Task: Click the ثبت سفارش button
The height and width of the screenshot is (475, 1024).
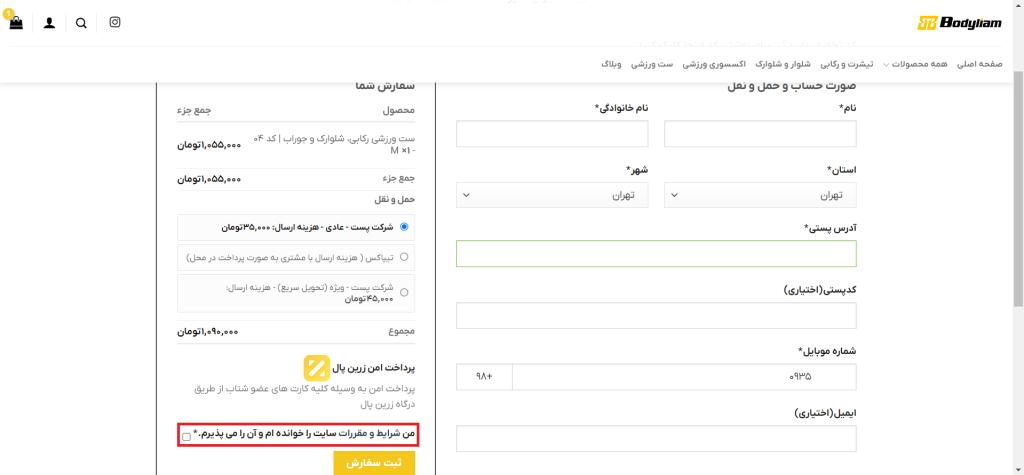Action: [x=374, y=463]
